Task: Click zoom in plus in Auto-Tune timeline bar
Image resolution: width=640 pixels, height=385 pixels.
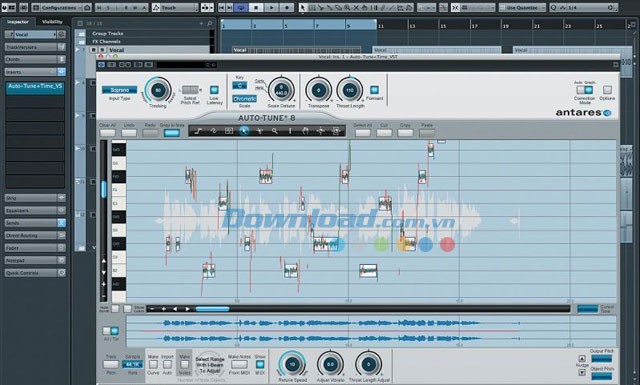Action: point(164,309)
